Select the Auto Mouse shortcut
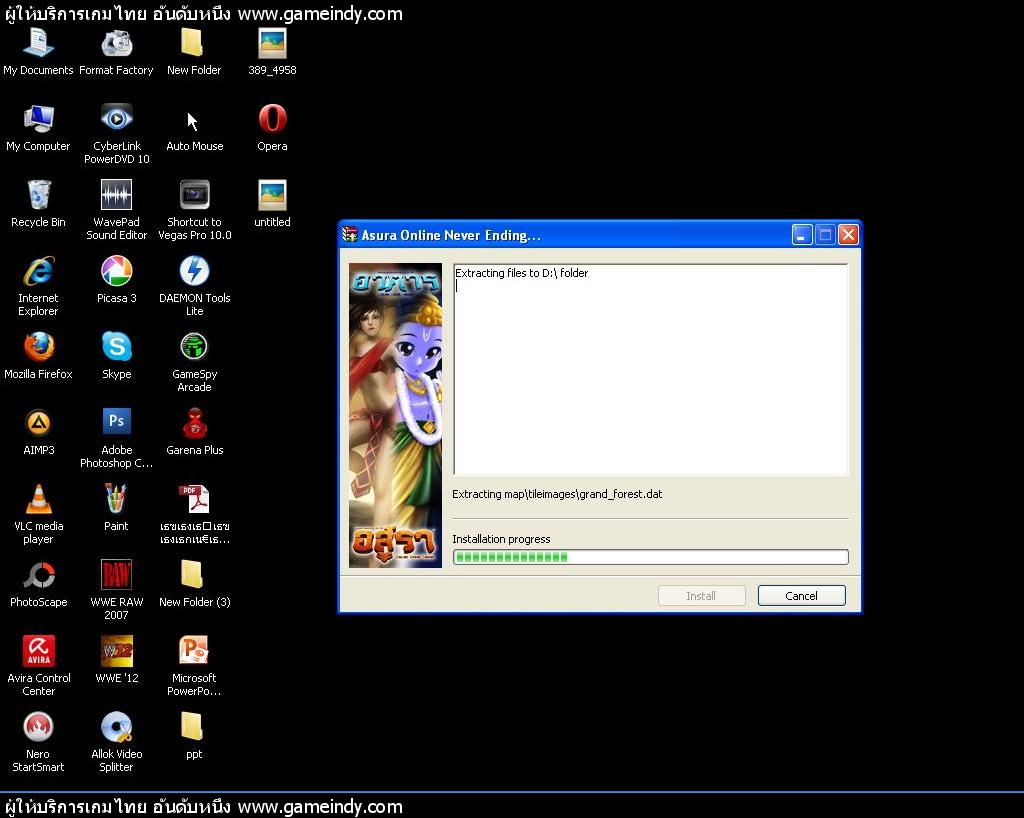The width and height of the screenshot is (1024, 818). click(x=194, y=119)
